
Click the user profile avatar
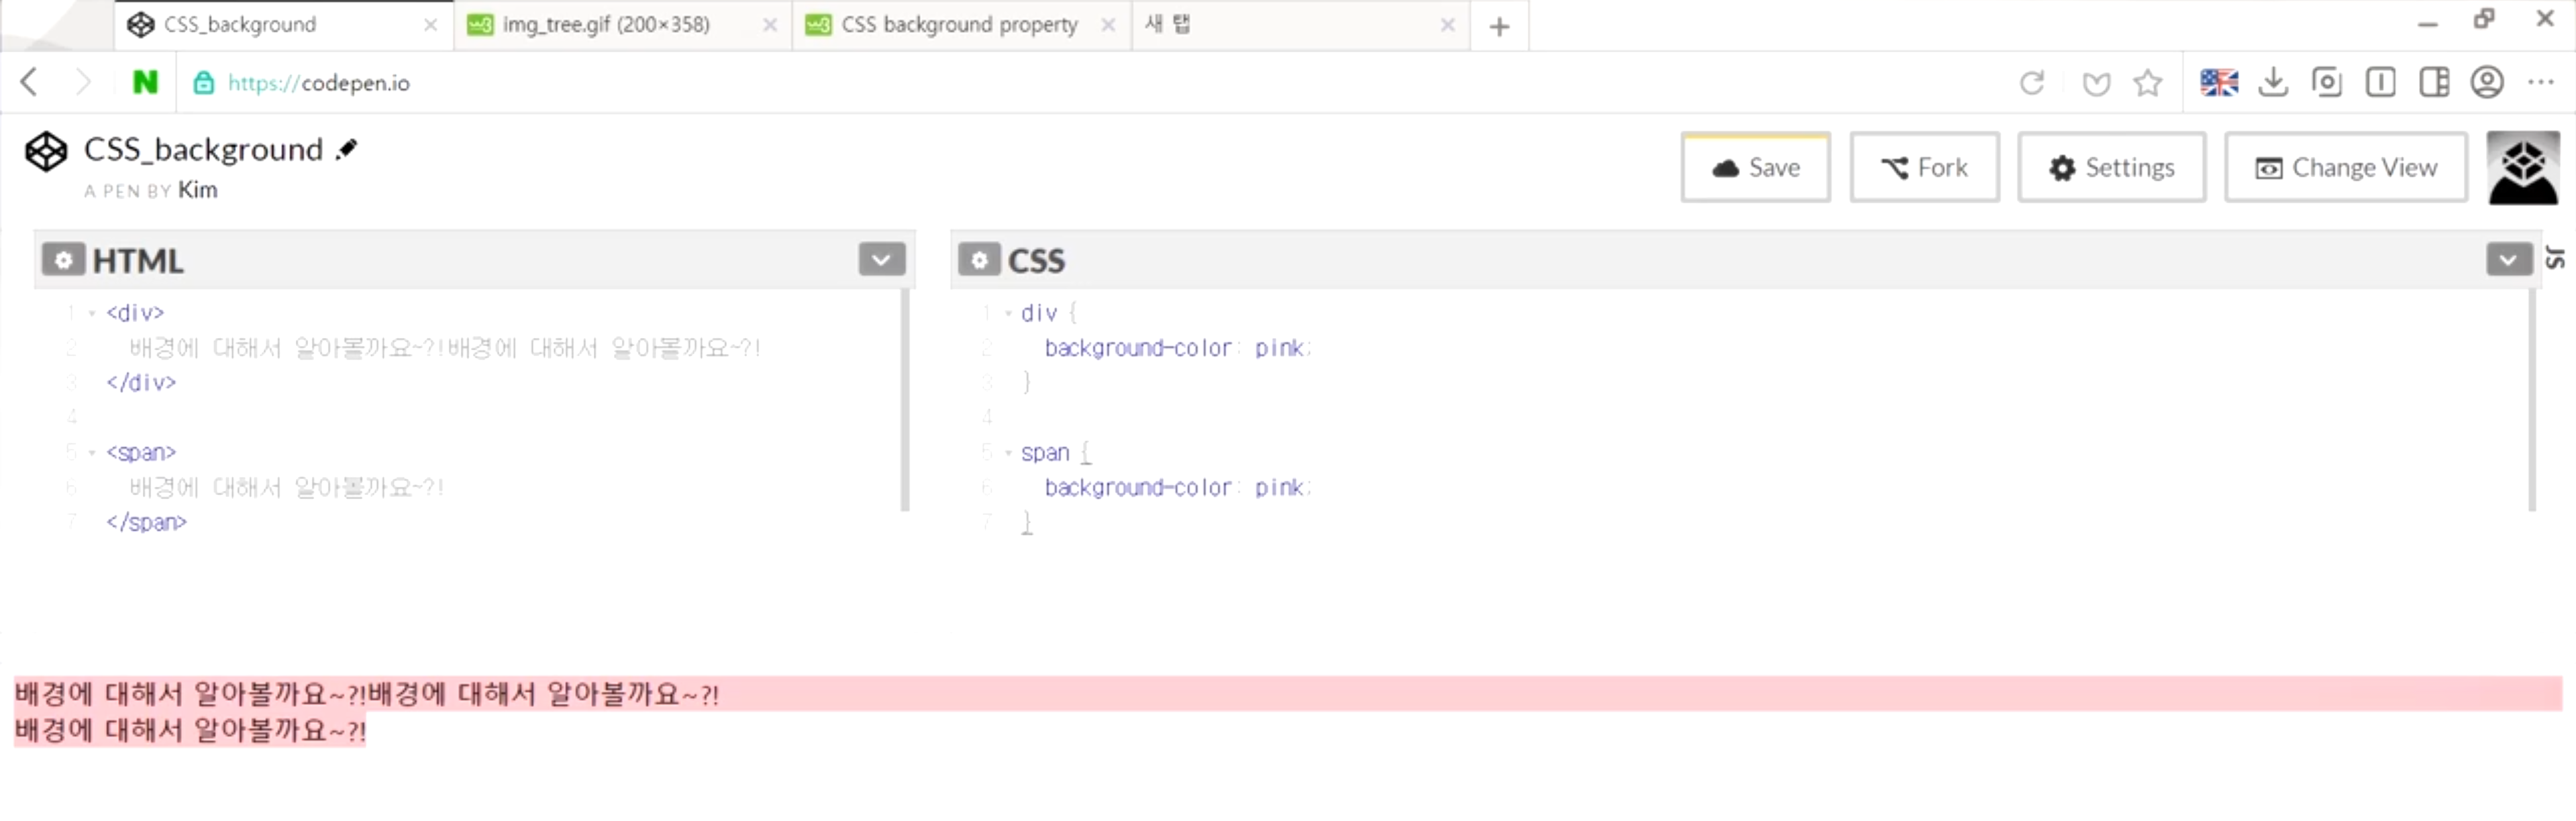click(x=2522, y=168)
